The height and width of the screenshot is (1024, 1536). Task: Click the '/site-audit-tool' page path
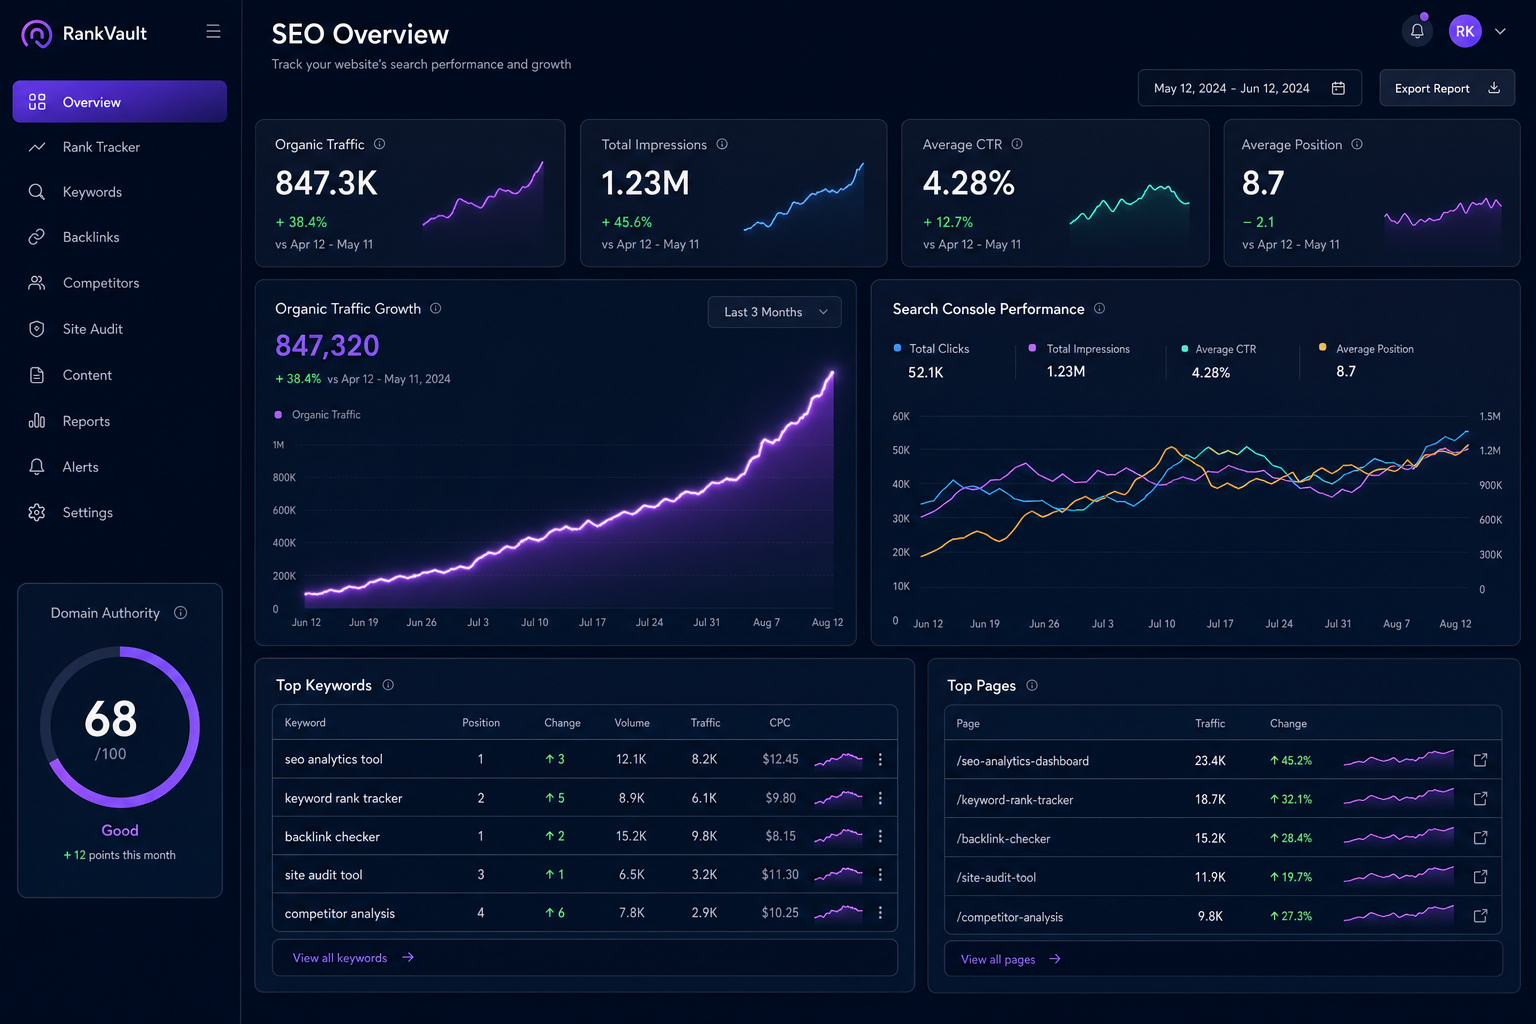996,878
